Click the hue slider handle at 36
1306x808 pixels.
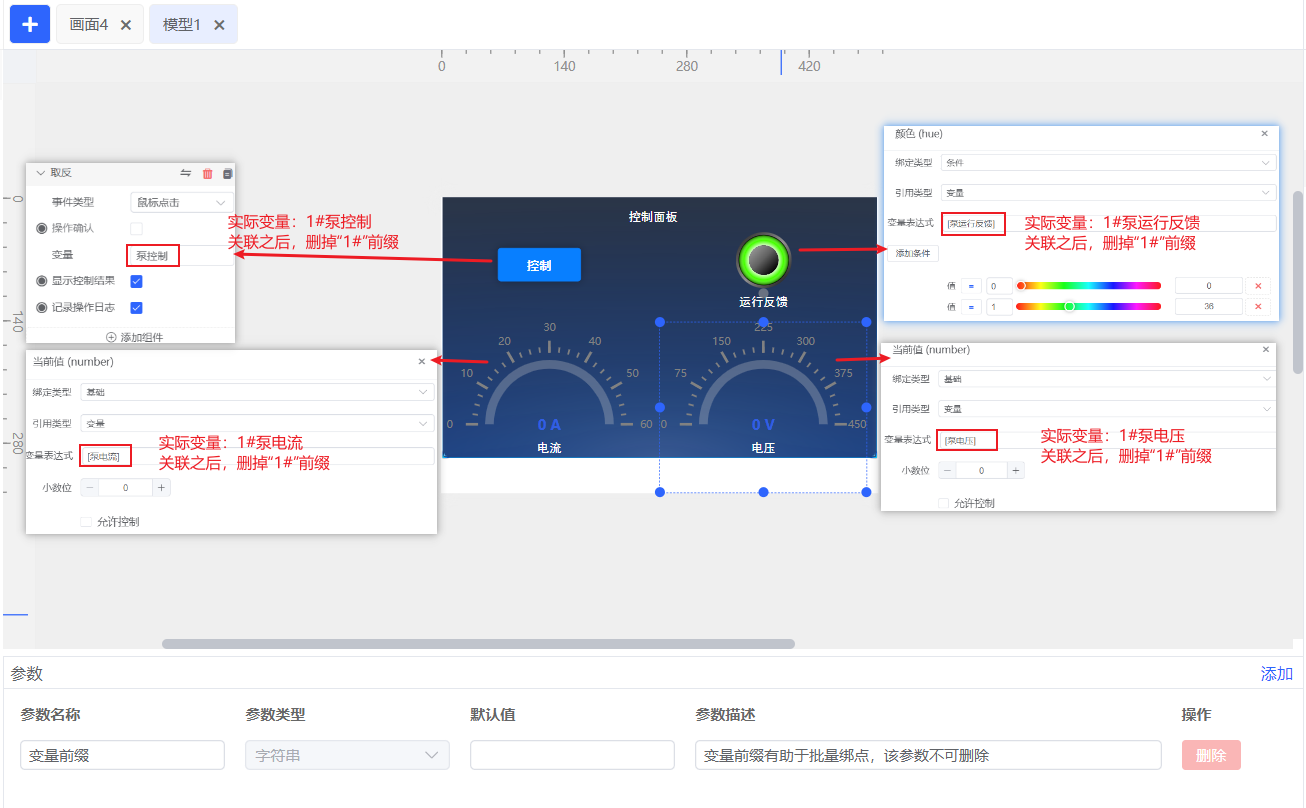(1069, 306)
